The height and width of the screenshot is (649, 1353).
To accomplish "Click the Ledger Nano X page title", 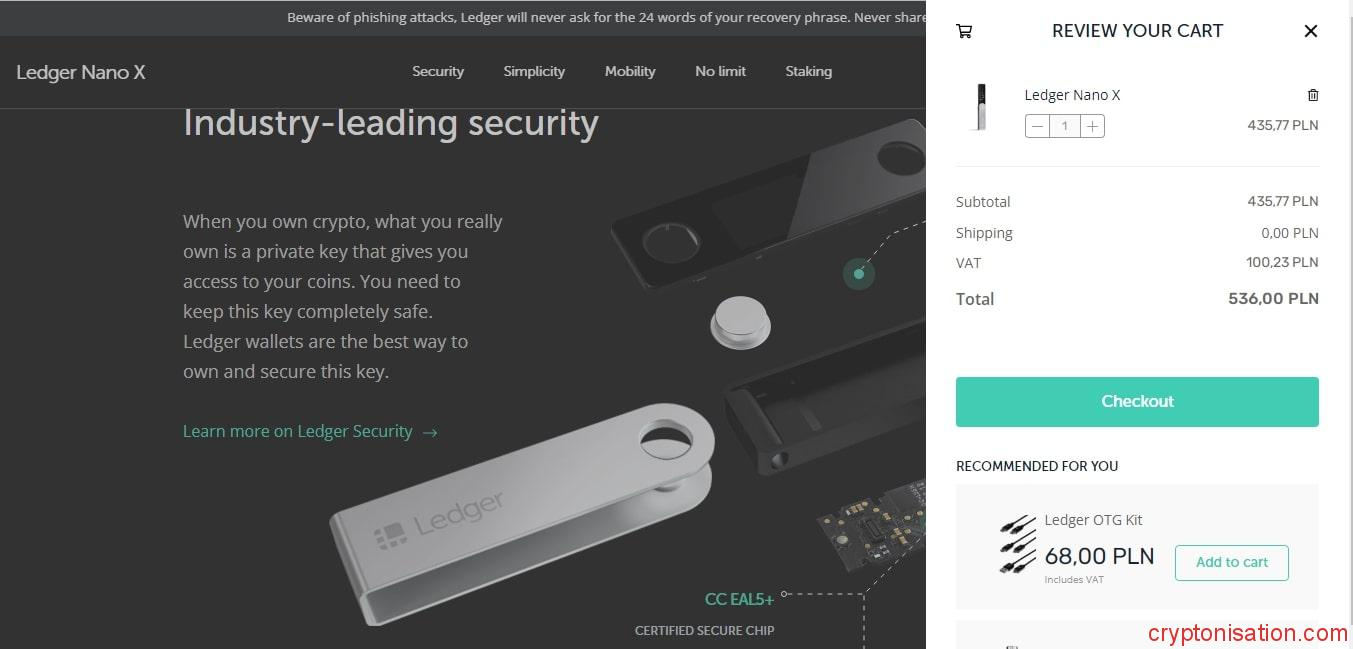I will [x=81, y=72].
